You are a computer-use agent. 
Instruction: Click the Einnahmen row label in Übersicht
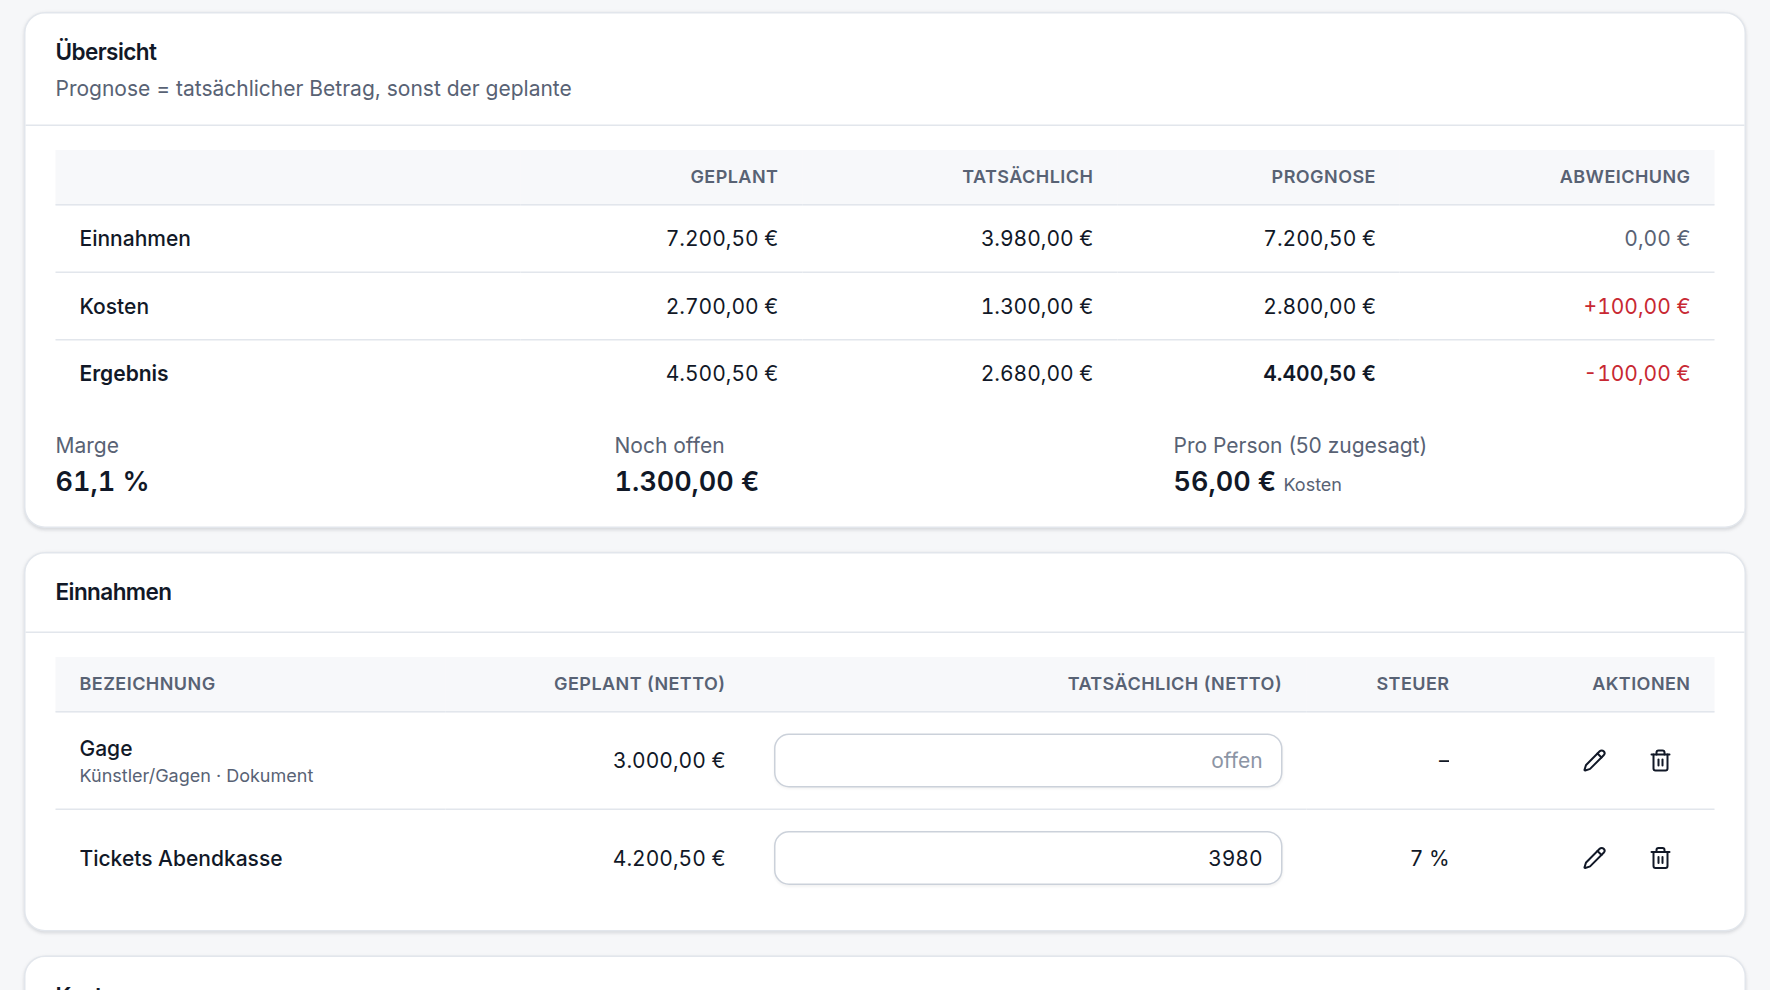(135, 239)
